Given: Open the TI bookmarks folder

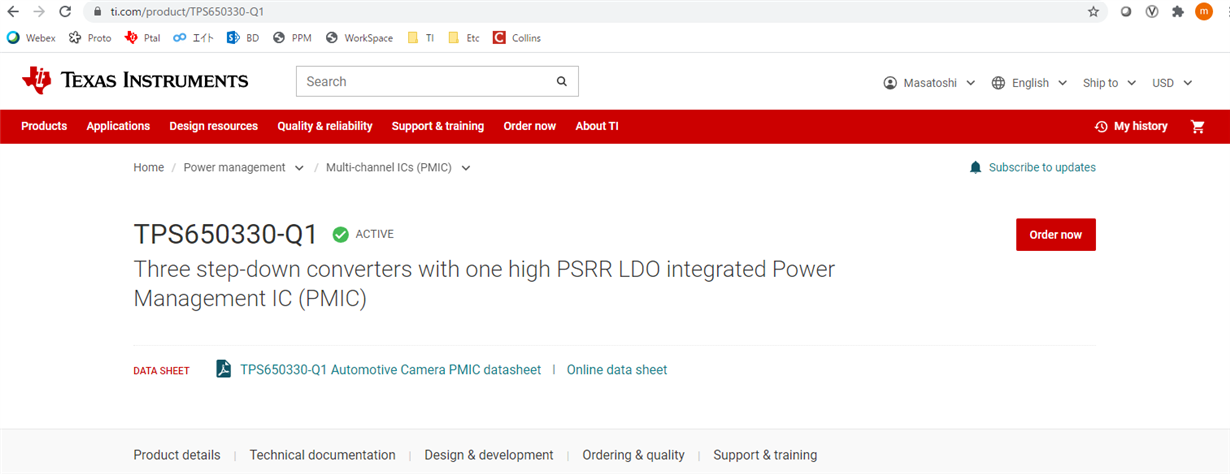Looking at the screenshot, I should click(x=420, y=38).
